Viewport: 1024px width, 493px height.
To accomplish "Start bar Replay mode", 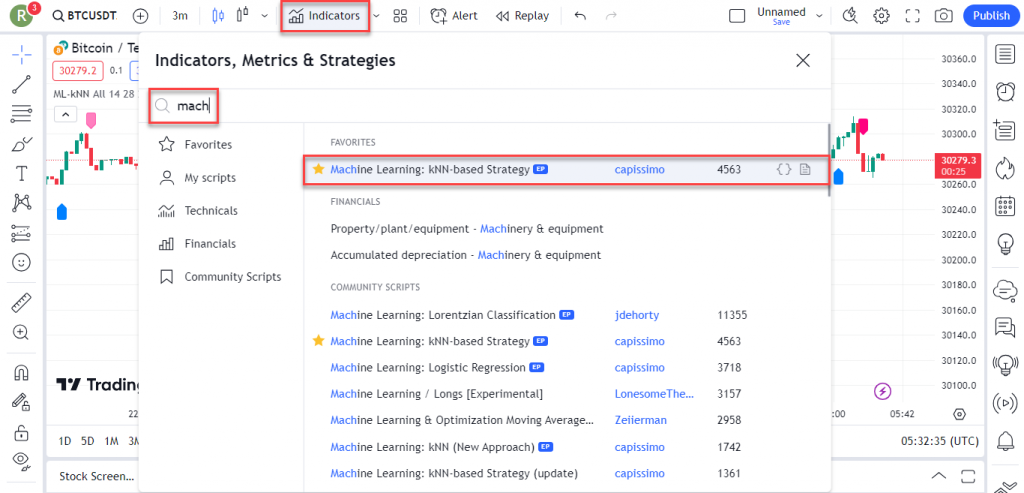I will tap(522, 16).
